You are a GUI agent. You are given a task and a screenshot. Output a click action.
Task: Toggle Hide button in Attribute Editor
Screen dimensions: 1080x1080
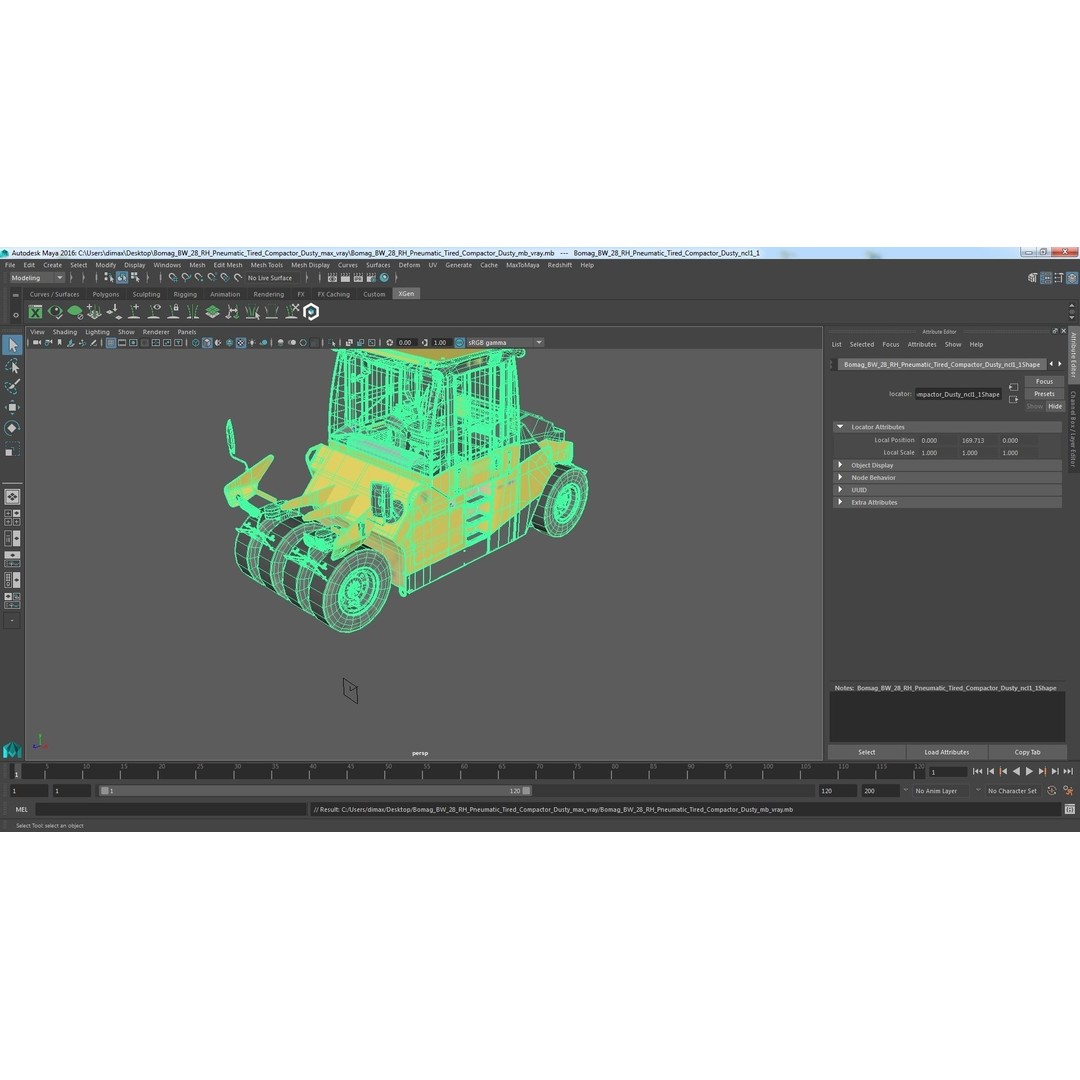1055,406
